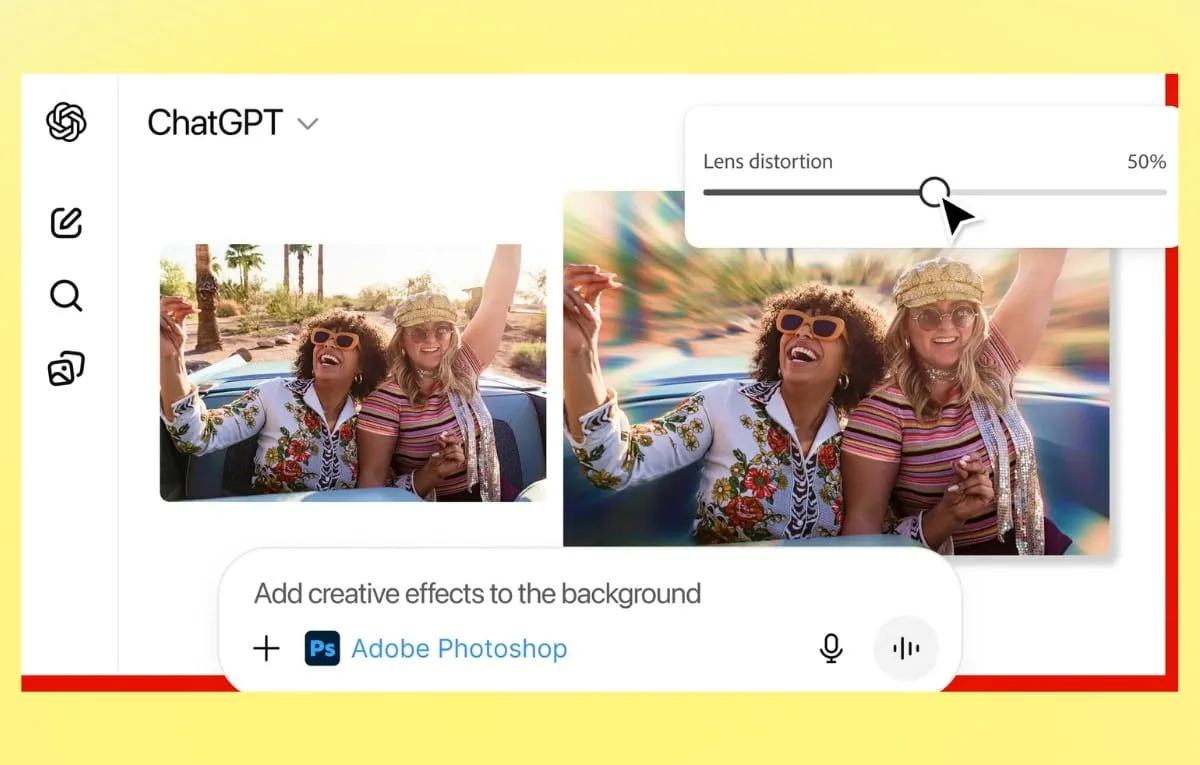
Task: Click the filled left part of slider track
Action: click(x=810, y=192)
